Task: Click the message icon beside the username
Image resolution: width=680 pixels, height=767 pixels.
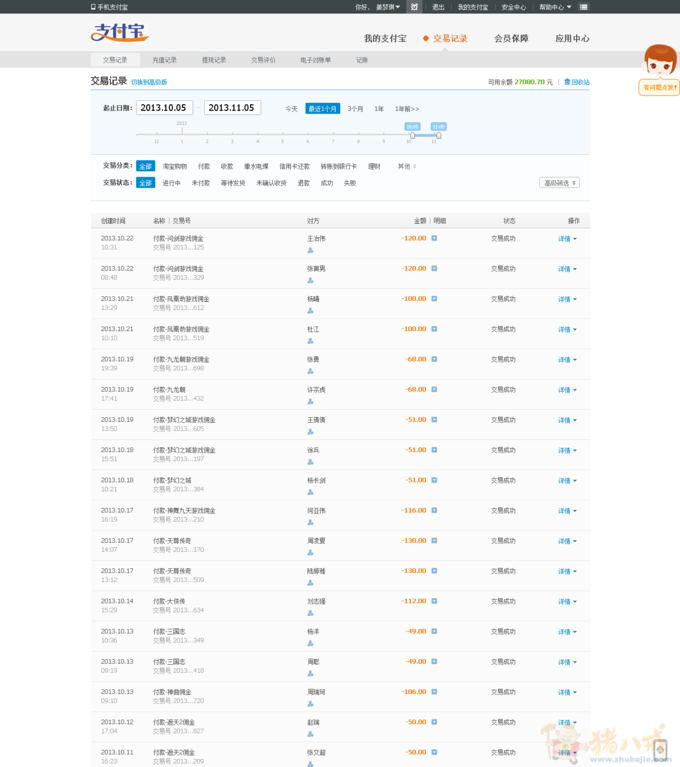Action: coord(414,7)
